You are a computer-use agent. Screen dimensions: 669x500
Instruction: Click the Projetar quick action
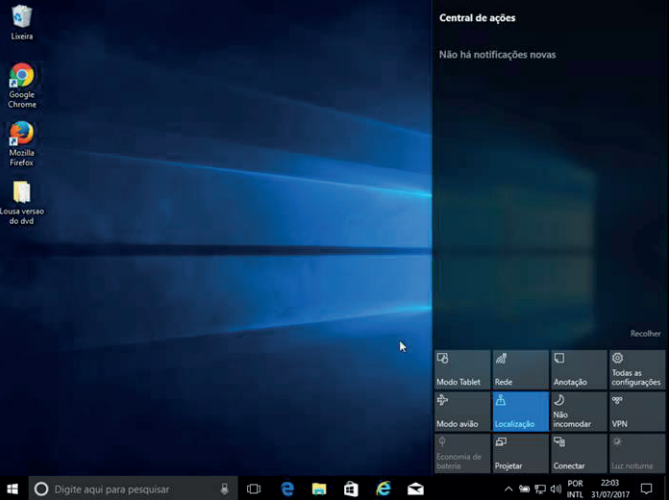coord(520,453)
